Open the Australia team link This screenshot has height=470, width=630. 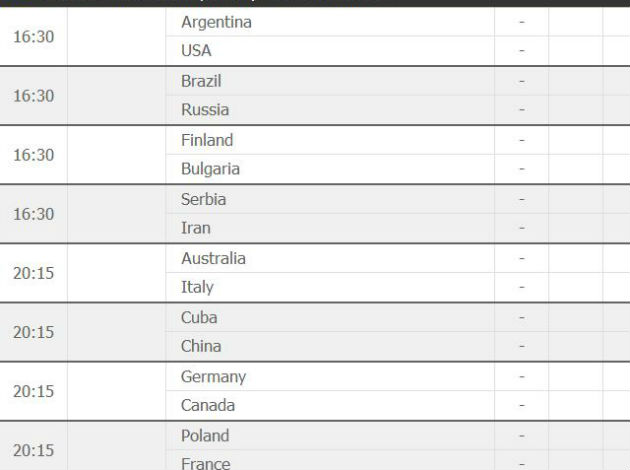pyautogui.click(x=213, y=258)
